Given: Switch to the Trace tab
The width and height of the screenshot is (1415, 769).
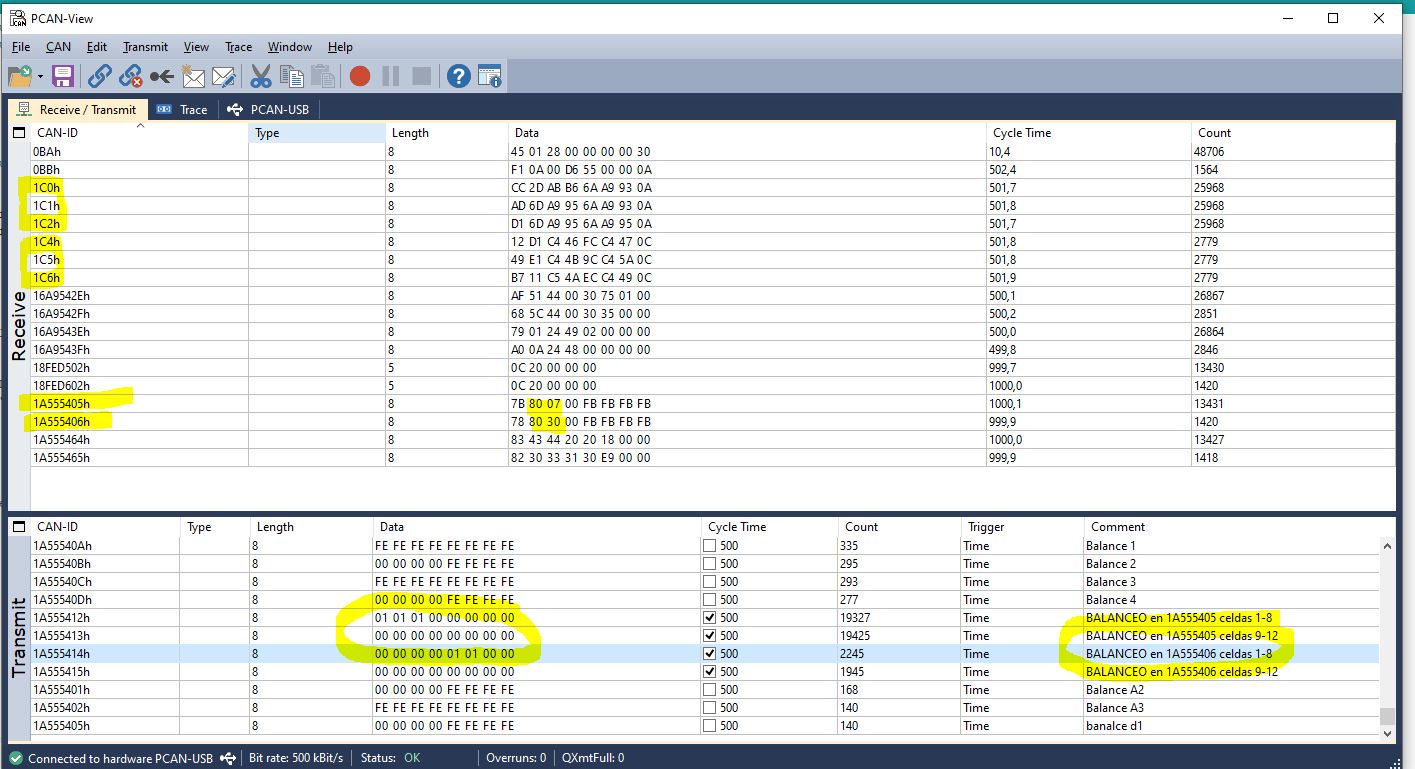Looking at the screenshot, I should (182, 110).
